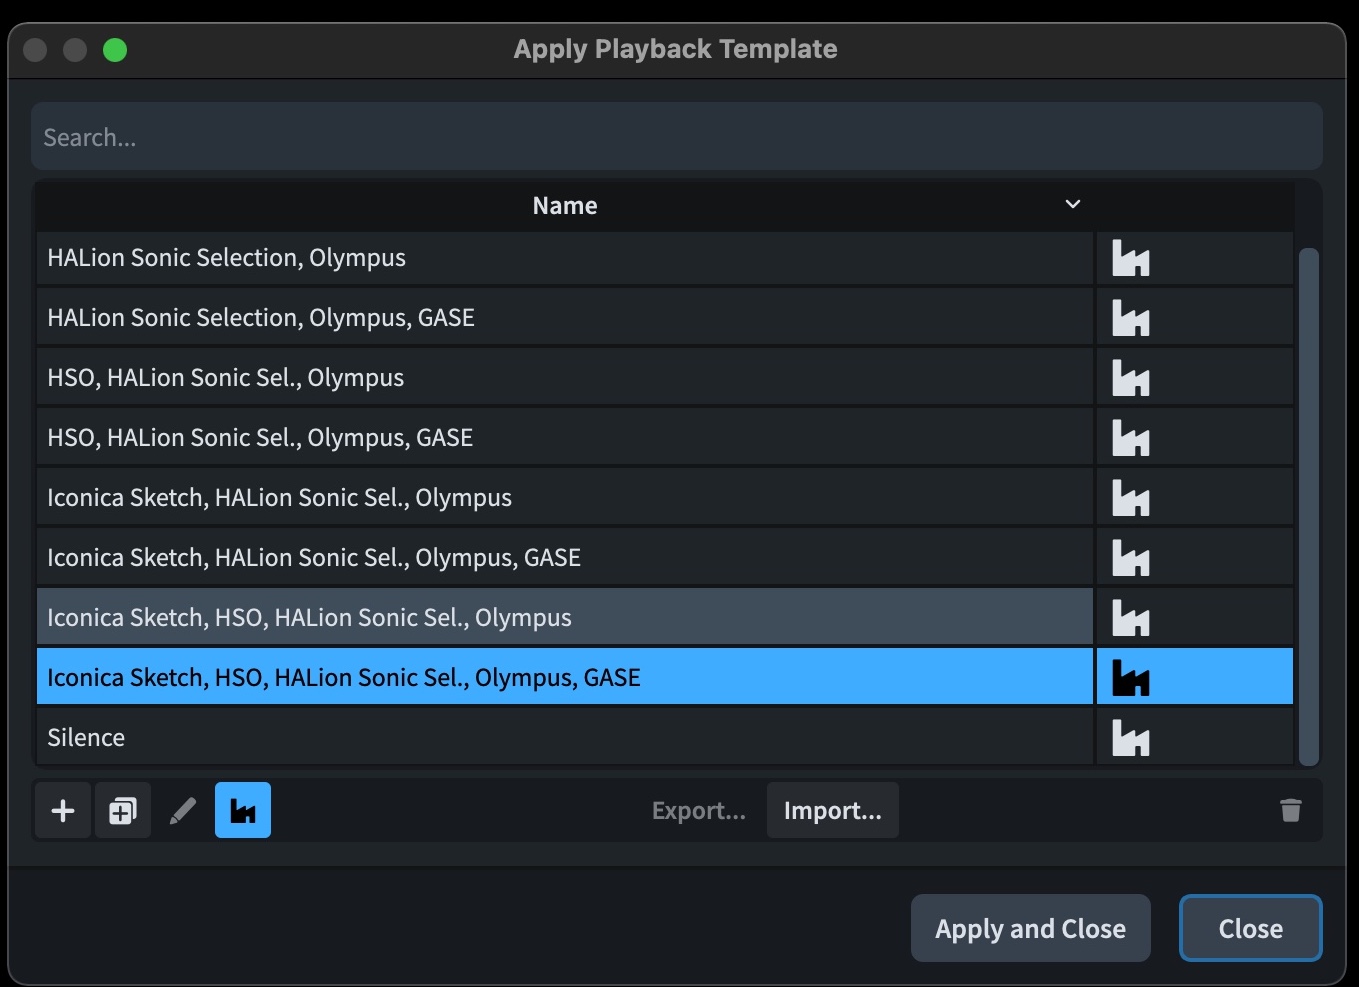Click the duplicate playback template icon

(123, 810)
